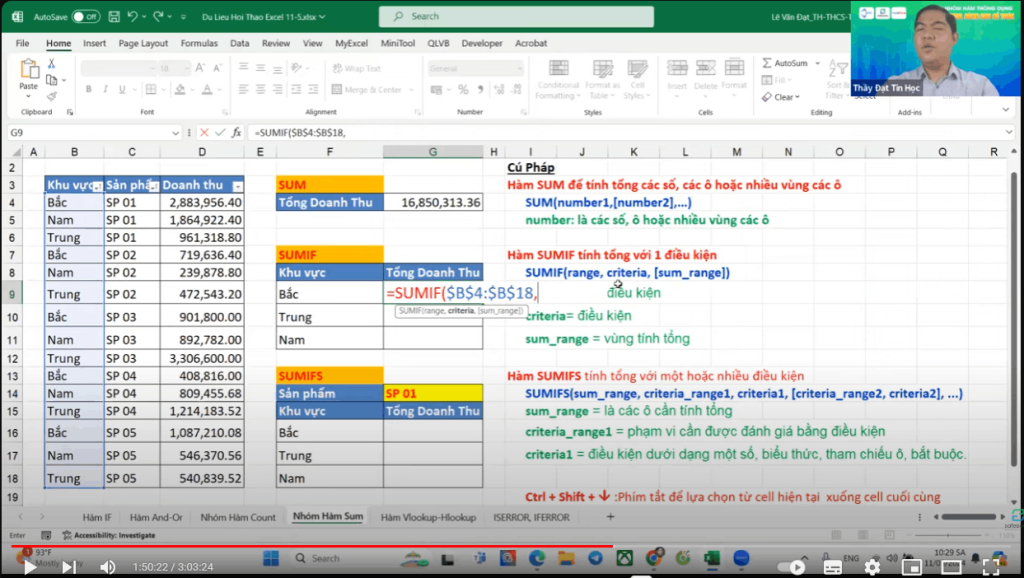
Task: Open the Doanh thu filter dropdown
Action: pos(238,187)
